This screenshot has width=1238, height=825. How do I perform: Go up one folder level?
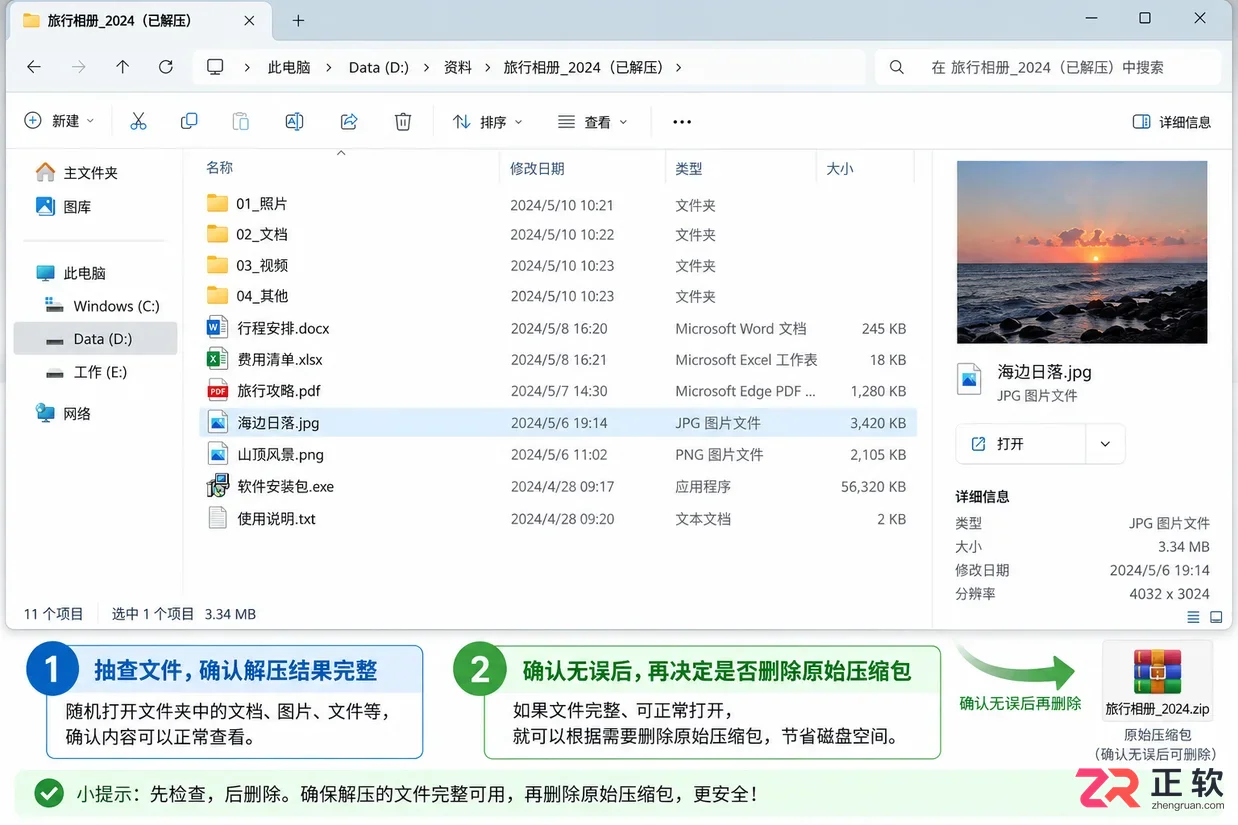click(x=122, y=67)
